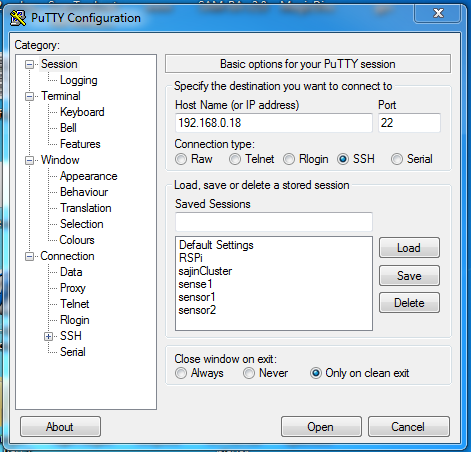Screen dimensions: 471x452
Task: Select the sensor1 saved session
Action: coord(197,297)
